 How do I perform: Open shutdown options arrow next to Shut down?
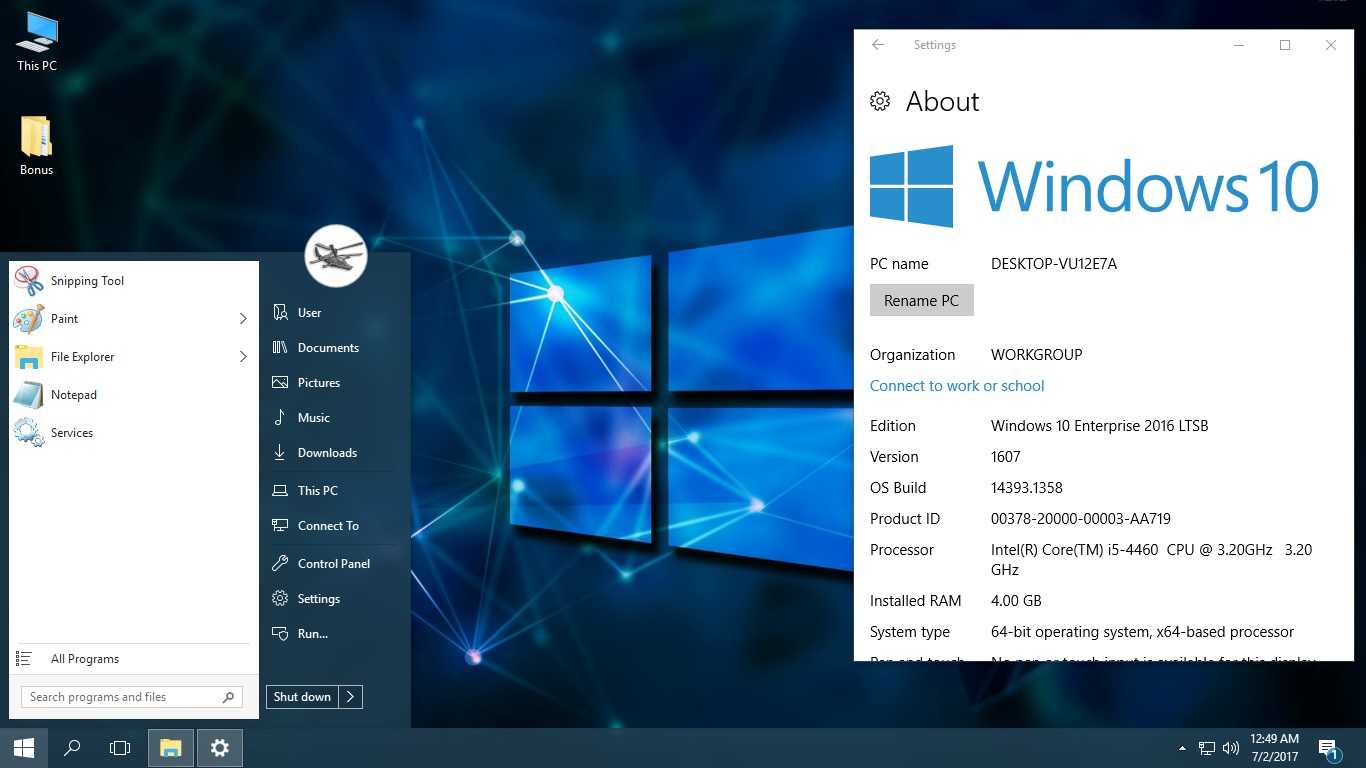350,697
